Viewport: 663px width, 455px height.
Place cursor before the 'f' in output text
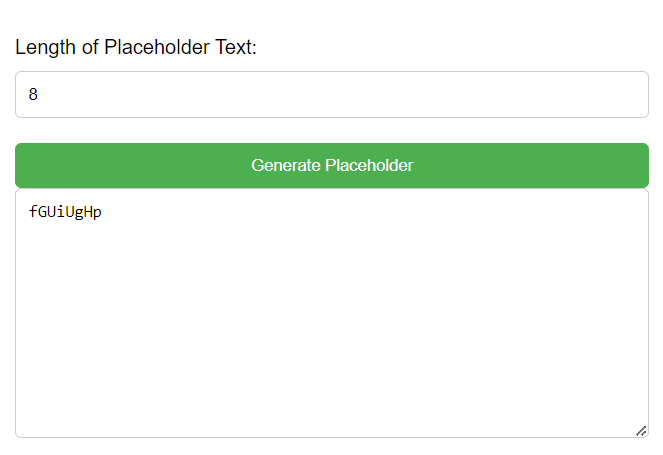coord(29,212)
